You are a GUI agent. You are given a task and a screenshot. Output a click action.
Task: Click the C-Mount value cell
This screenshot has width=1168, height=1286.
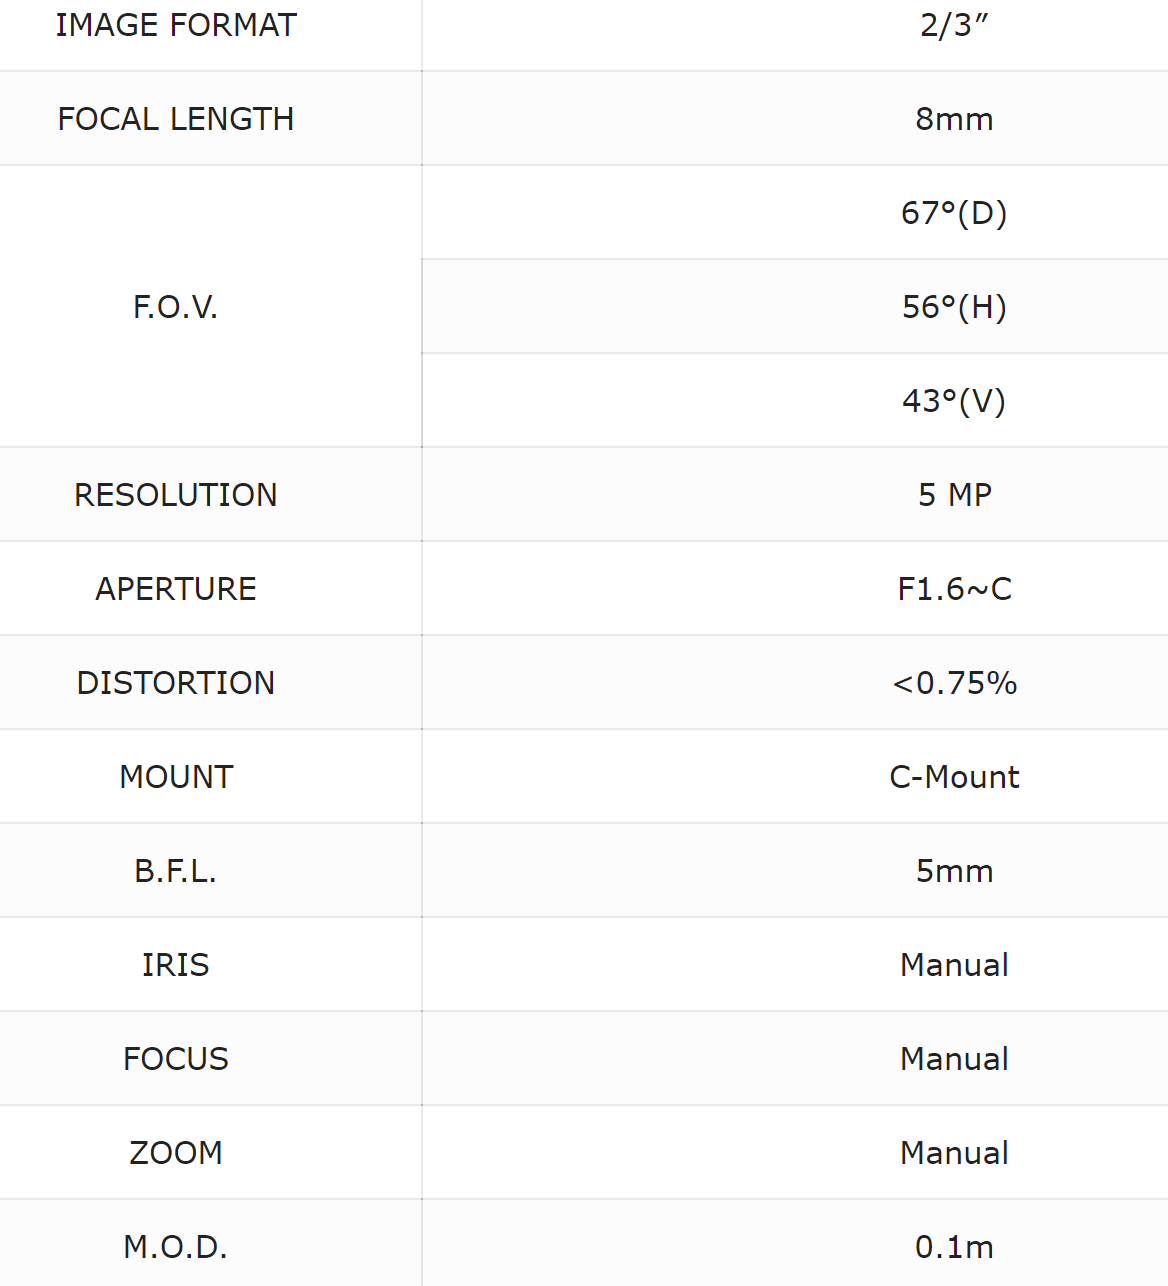pos(795,777)
